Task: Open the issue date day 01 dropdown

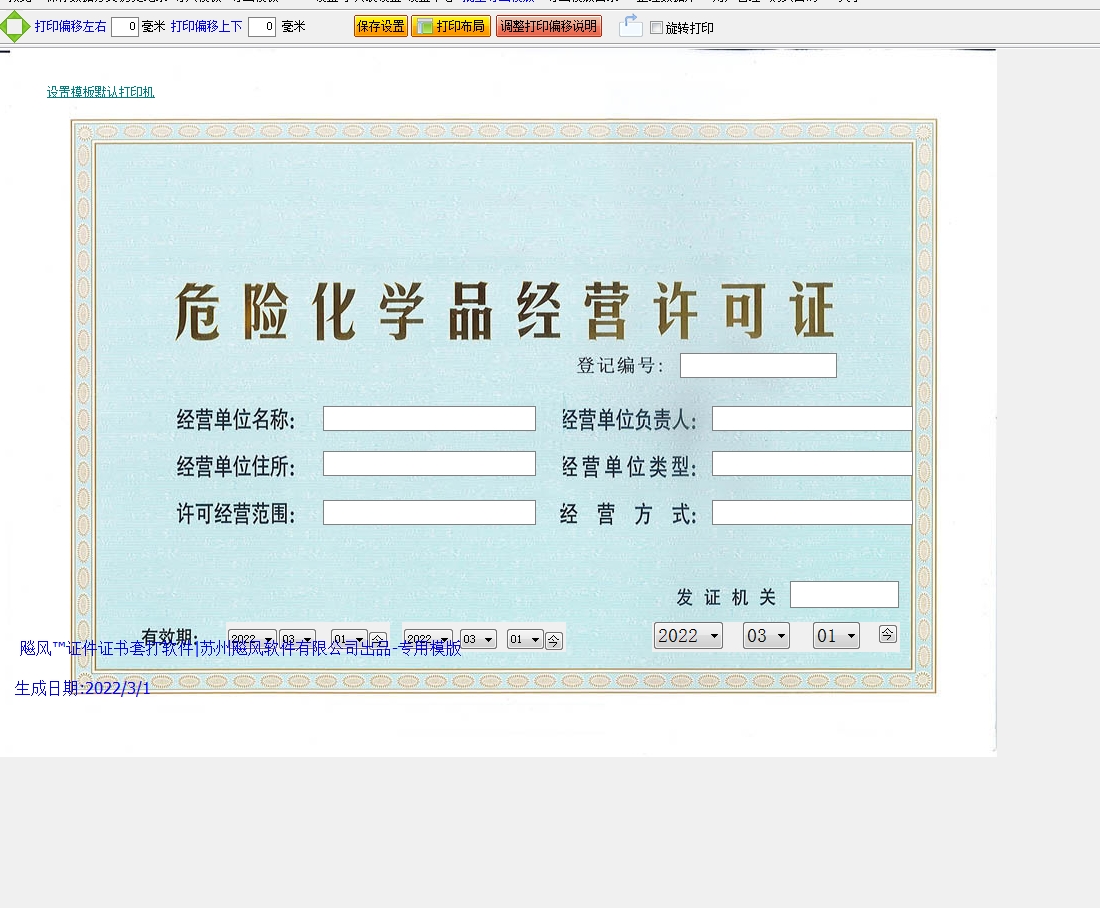Action: (x=836, y=636)
